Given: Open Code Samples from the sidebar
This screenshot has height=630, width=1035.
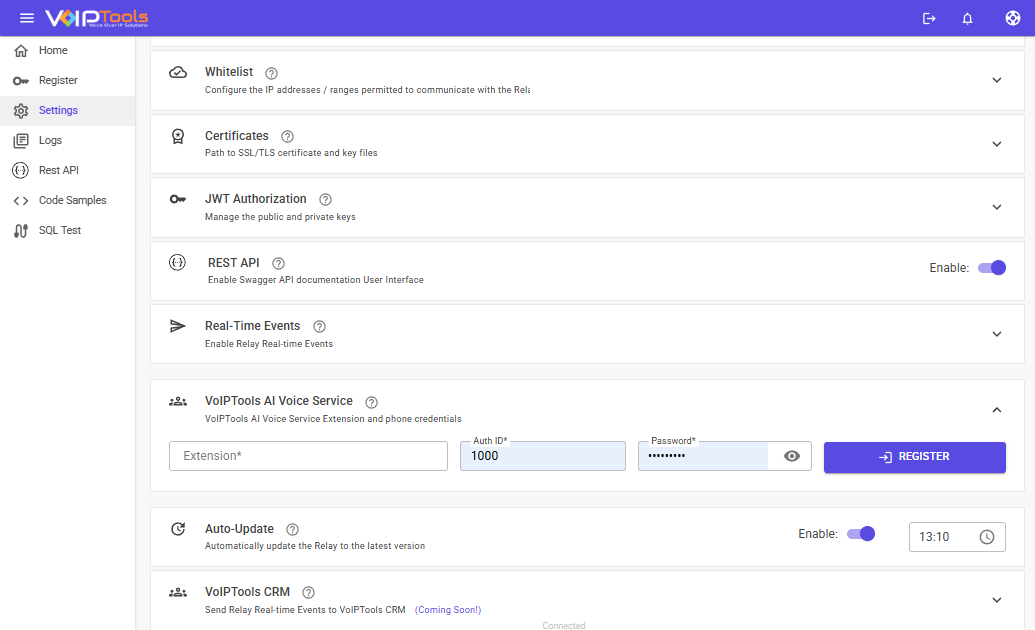Looking at the screenshot, I should pos(72,200).
